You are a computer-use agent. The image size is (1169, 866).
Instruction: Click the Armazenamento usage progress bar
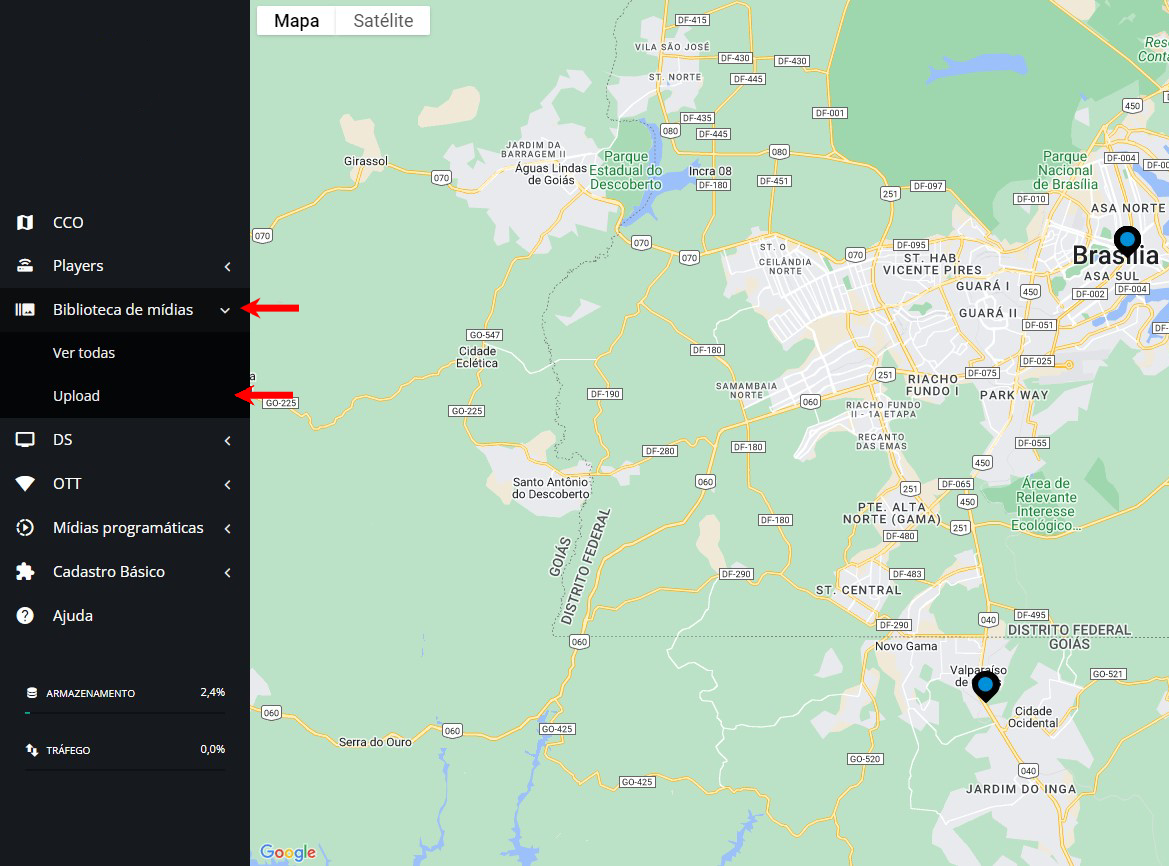pos(125,713)
